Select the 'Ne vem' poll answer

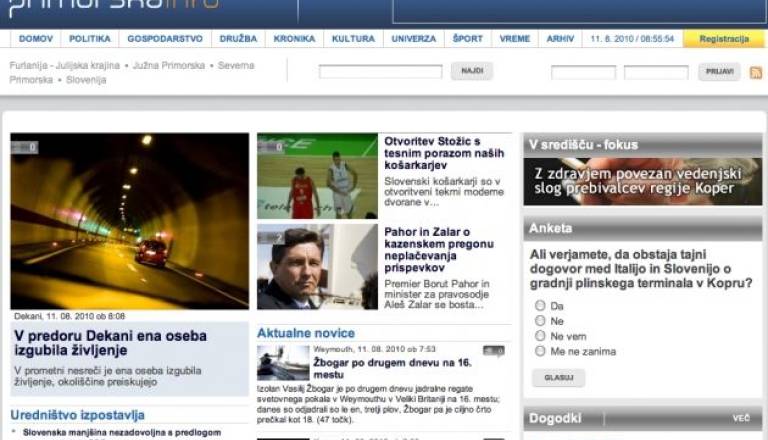pos(541,336)
